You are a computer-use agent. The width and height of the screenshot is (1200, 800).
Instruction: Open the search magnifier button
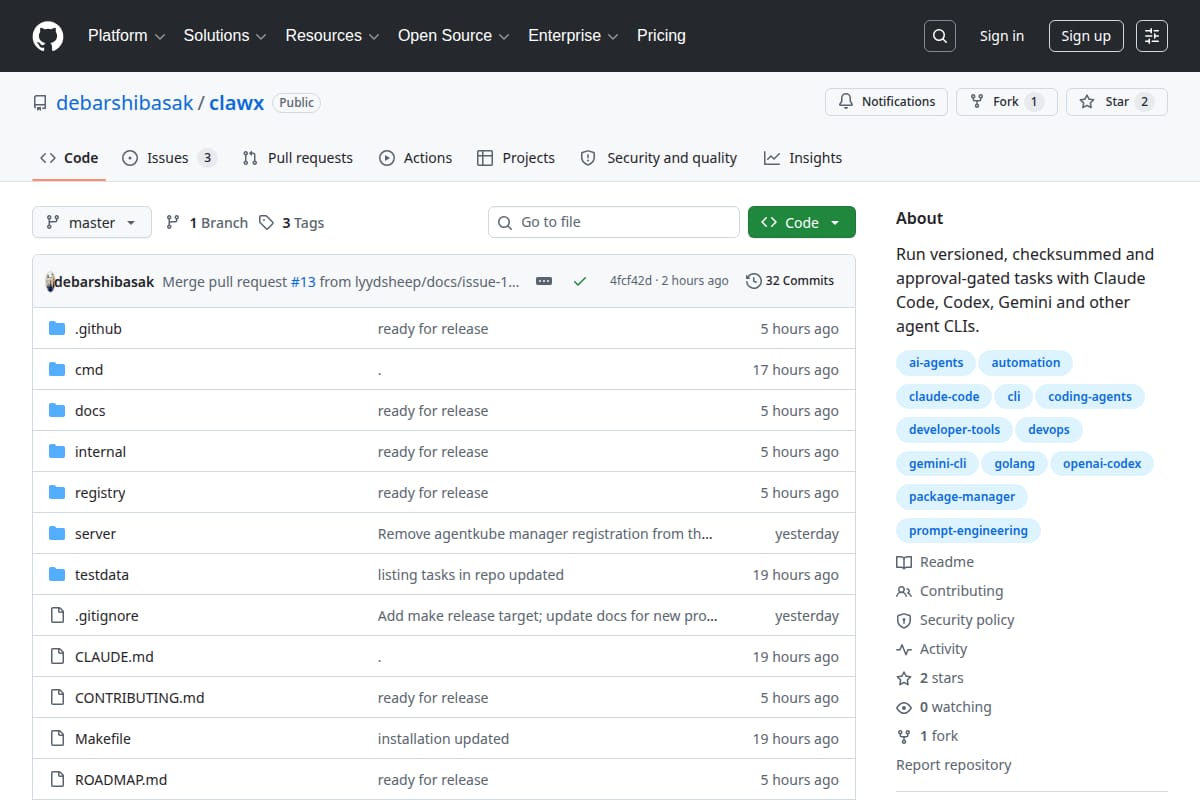(939, 36)
